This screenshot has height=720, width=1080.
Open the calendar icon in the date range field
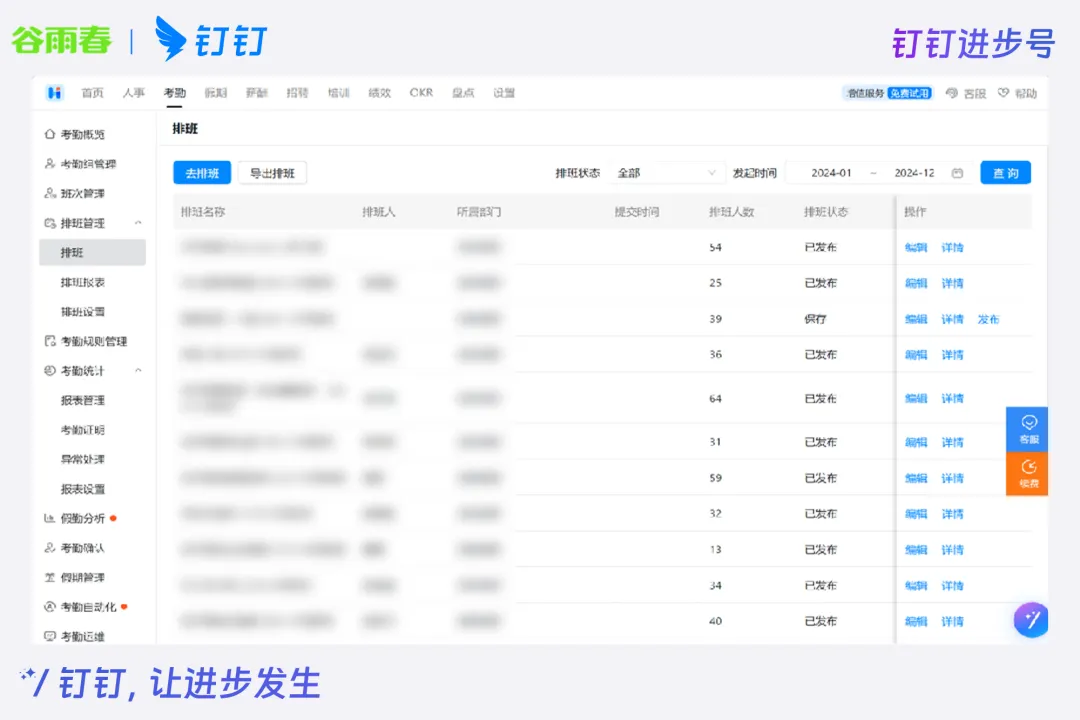pyautogui.click(x=957, y=173)
